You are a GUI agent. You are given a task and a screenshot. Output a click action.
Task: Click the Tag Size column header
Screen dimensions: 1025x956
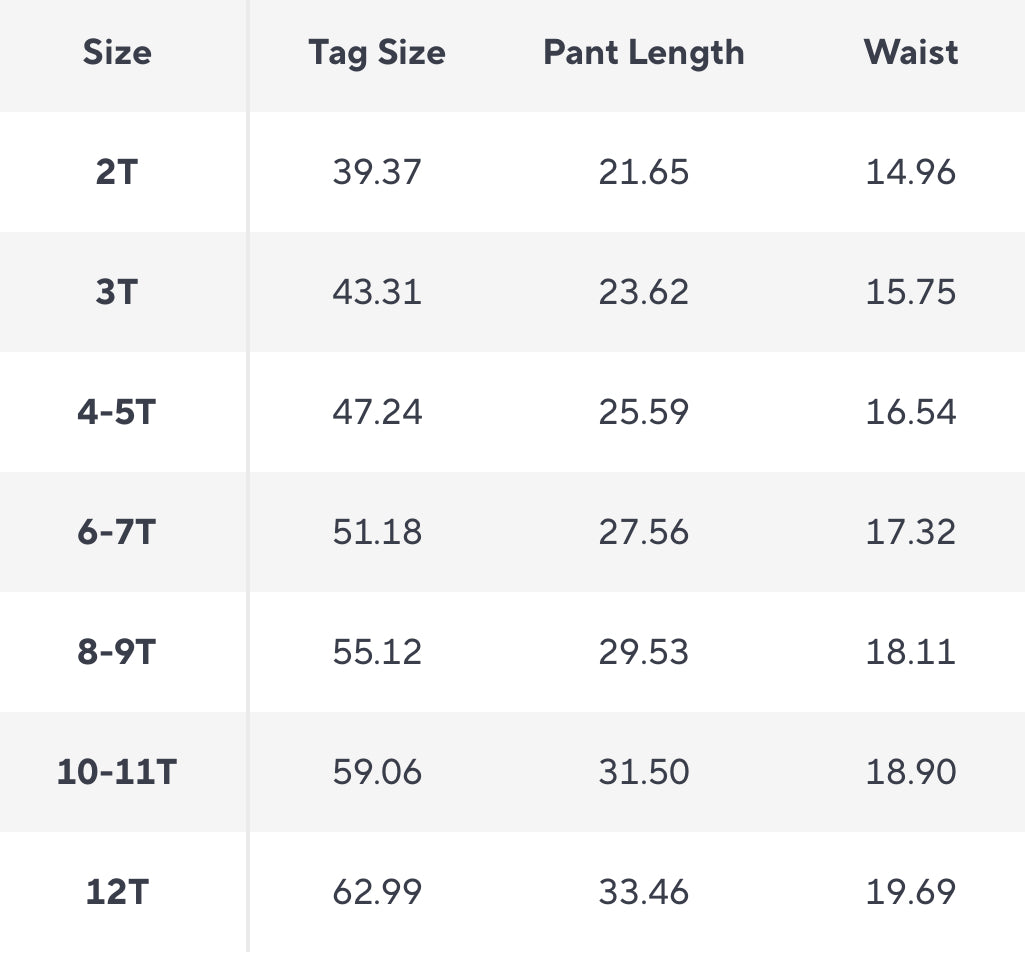click(377, 52)
